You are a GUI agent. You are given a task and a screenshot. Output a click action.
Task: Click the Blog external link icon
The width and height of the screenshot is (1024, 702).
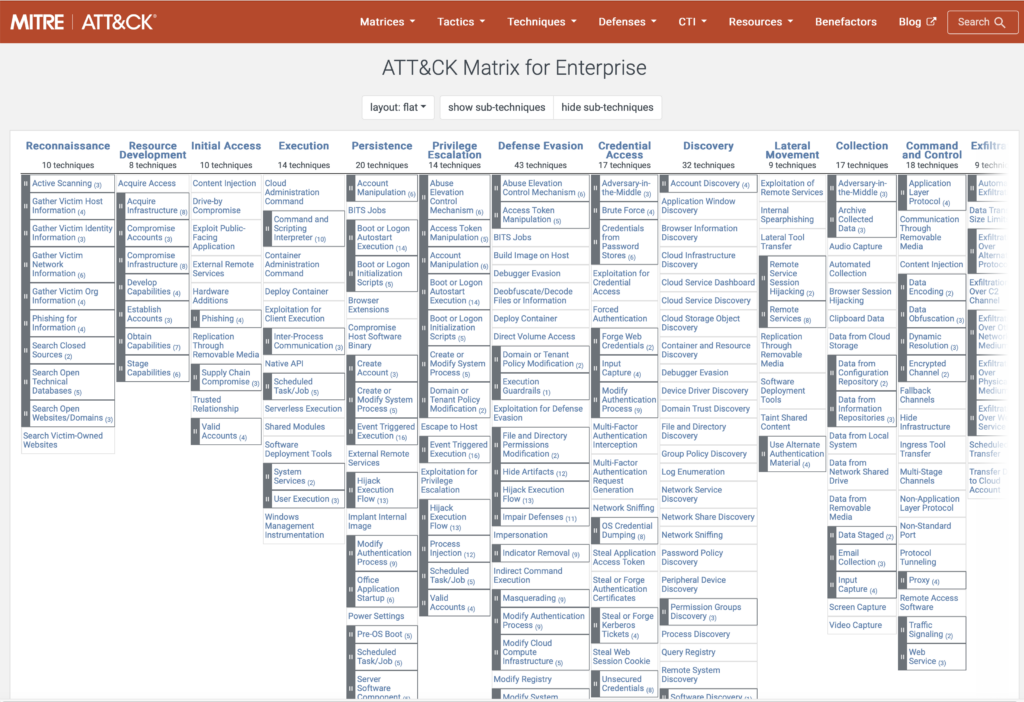pyautogui.click(x=932, y=21)
